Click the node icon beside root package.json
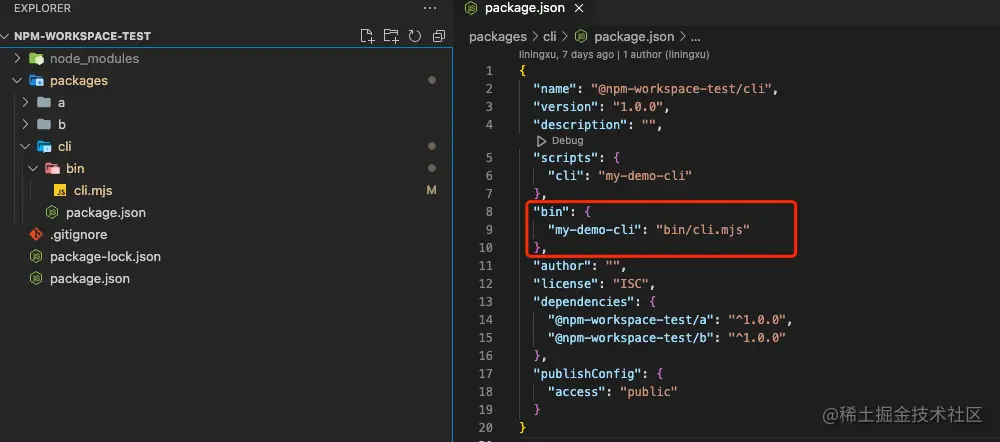Image resolution: width=1000 pixels, height=442 pixels. (36, 279)
